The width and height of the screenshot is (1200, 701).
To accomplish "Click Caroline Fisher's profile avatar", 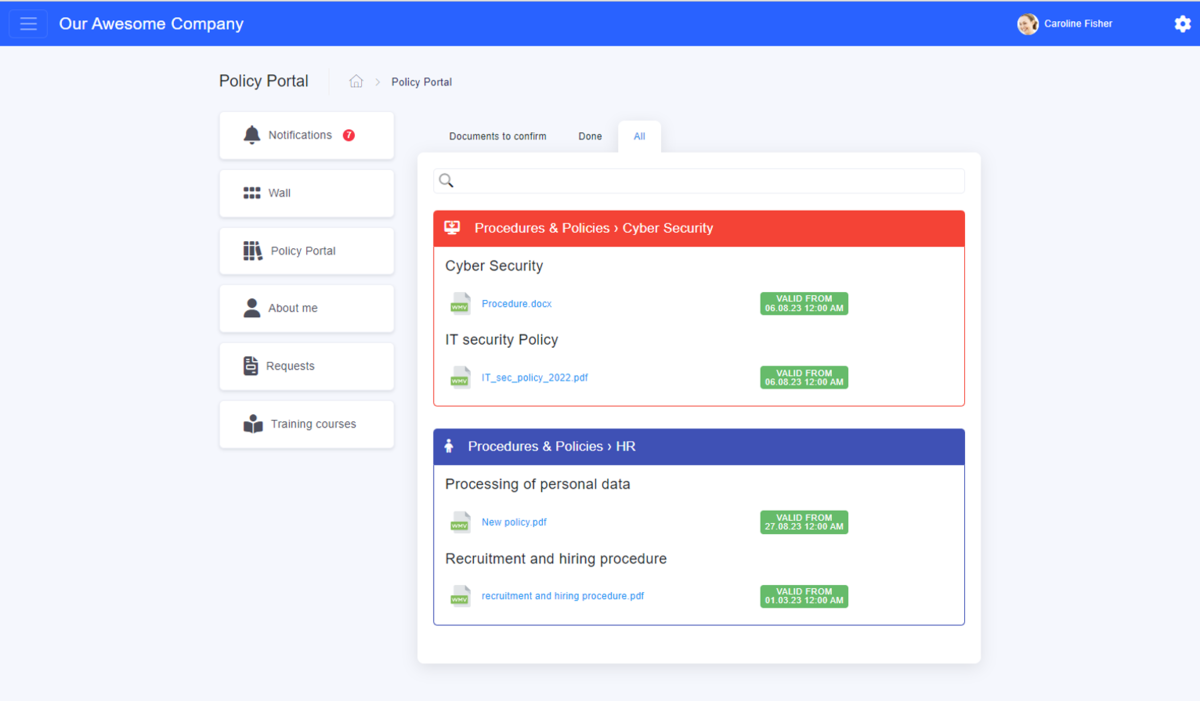I will [1027, 24].
